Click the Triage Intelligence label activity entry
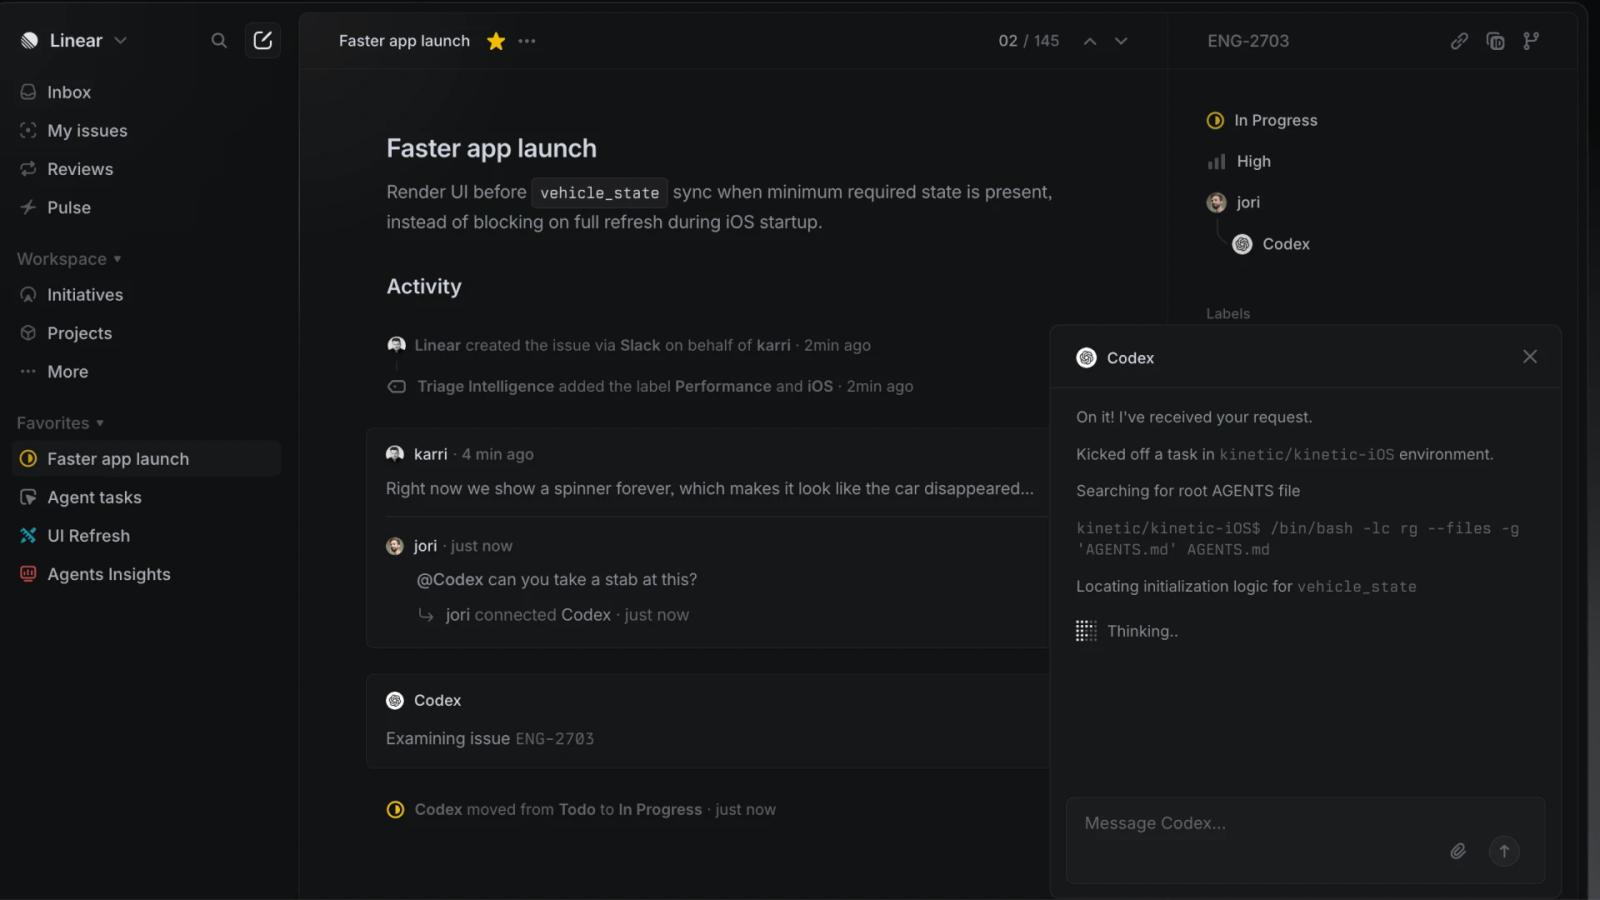This screenshot has height=900, width=1600. coord(650,386)
